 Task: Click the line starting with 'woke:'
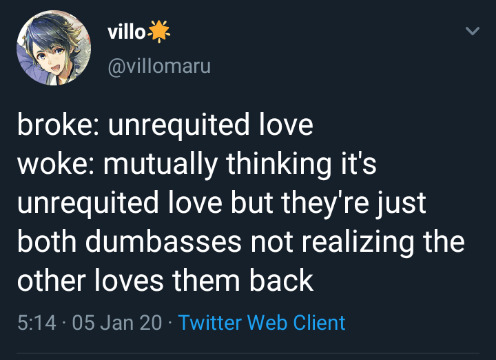pos(197,164)
